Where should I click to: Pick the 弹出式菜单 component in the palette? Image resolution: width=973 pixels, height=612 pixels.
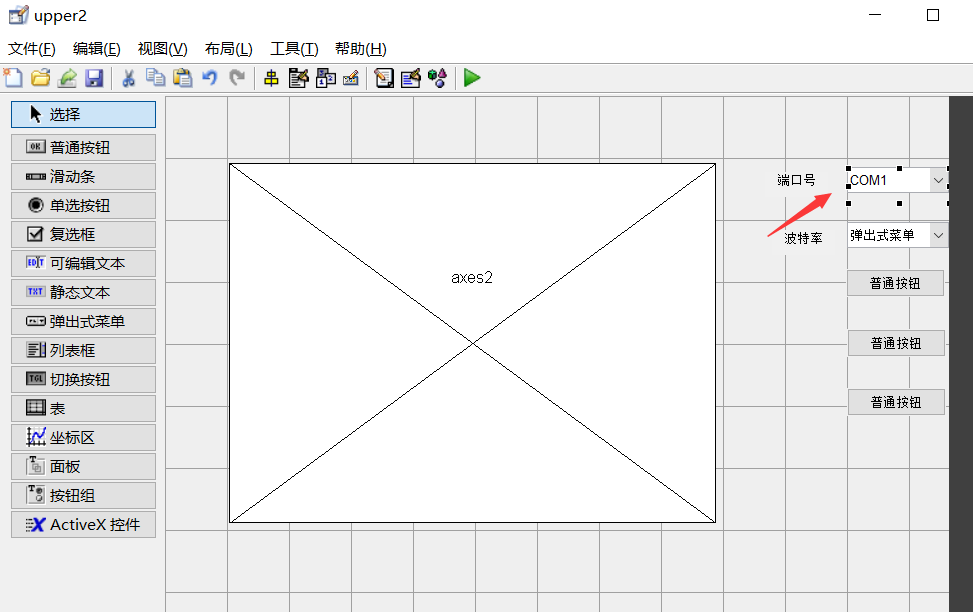tap(83, 322)
